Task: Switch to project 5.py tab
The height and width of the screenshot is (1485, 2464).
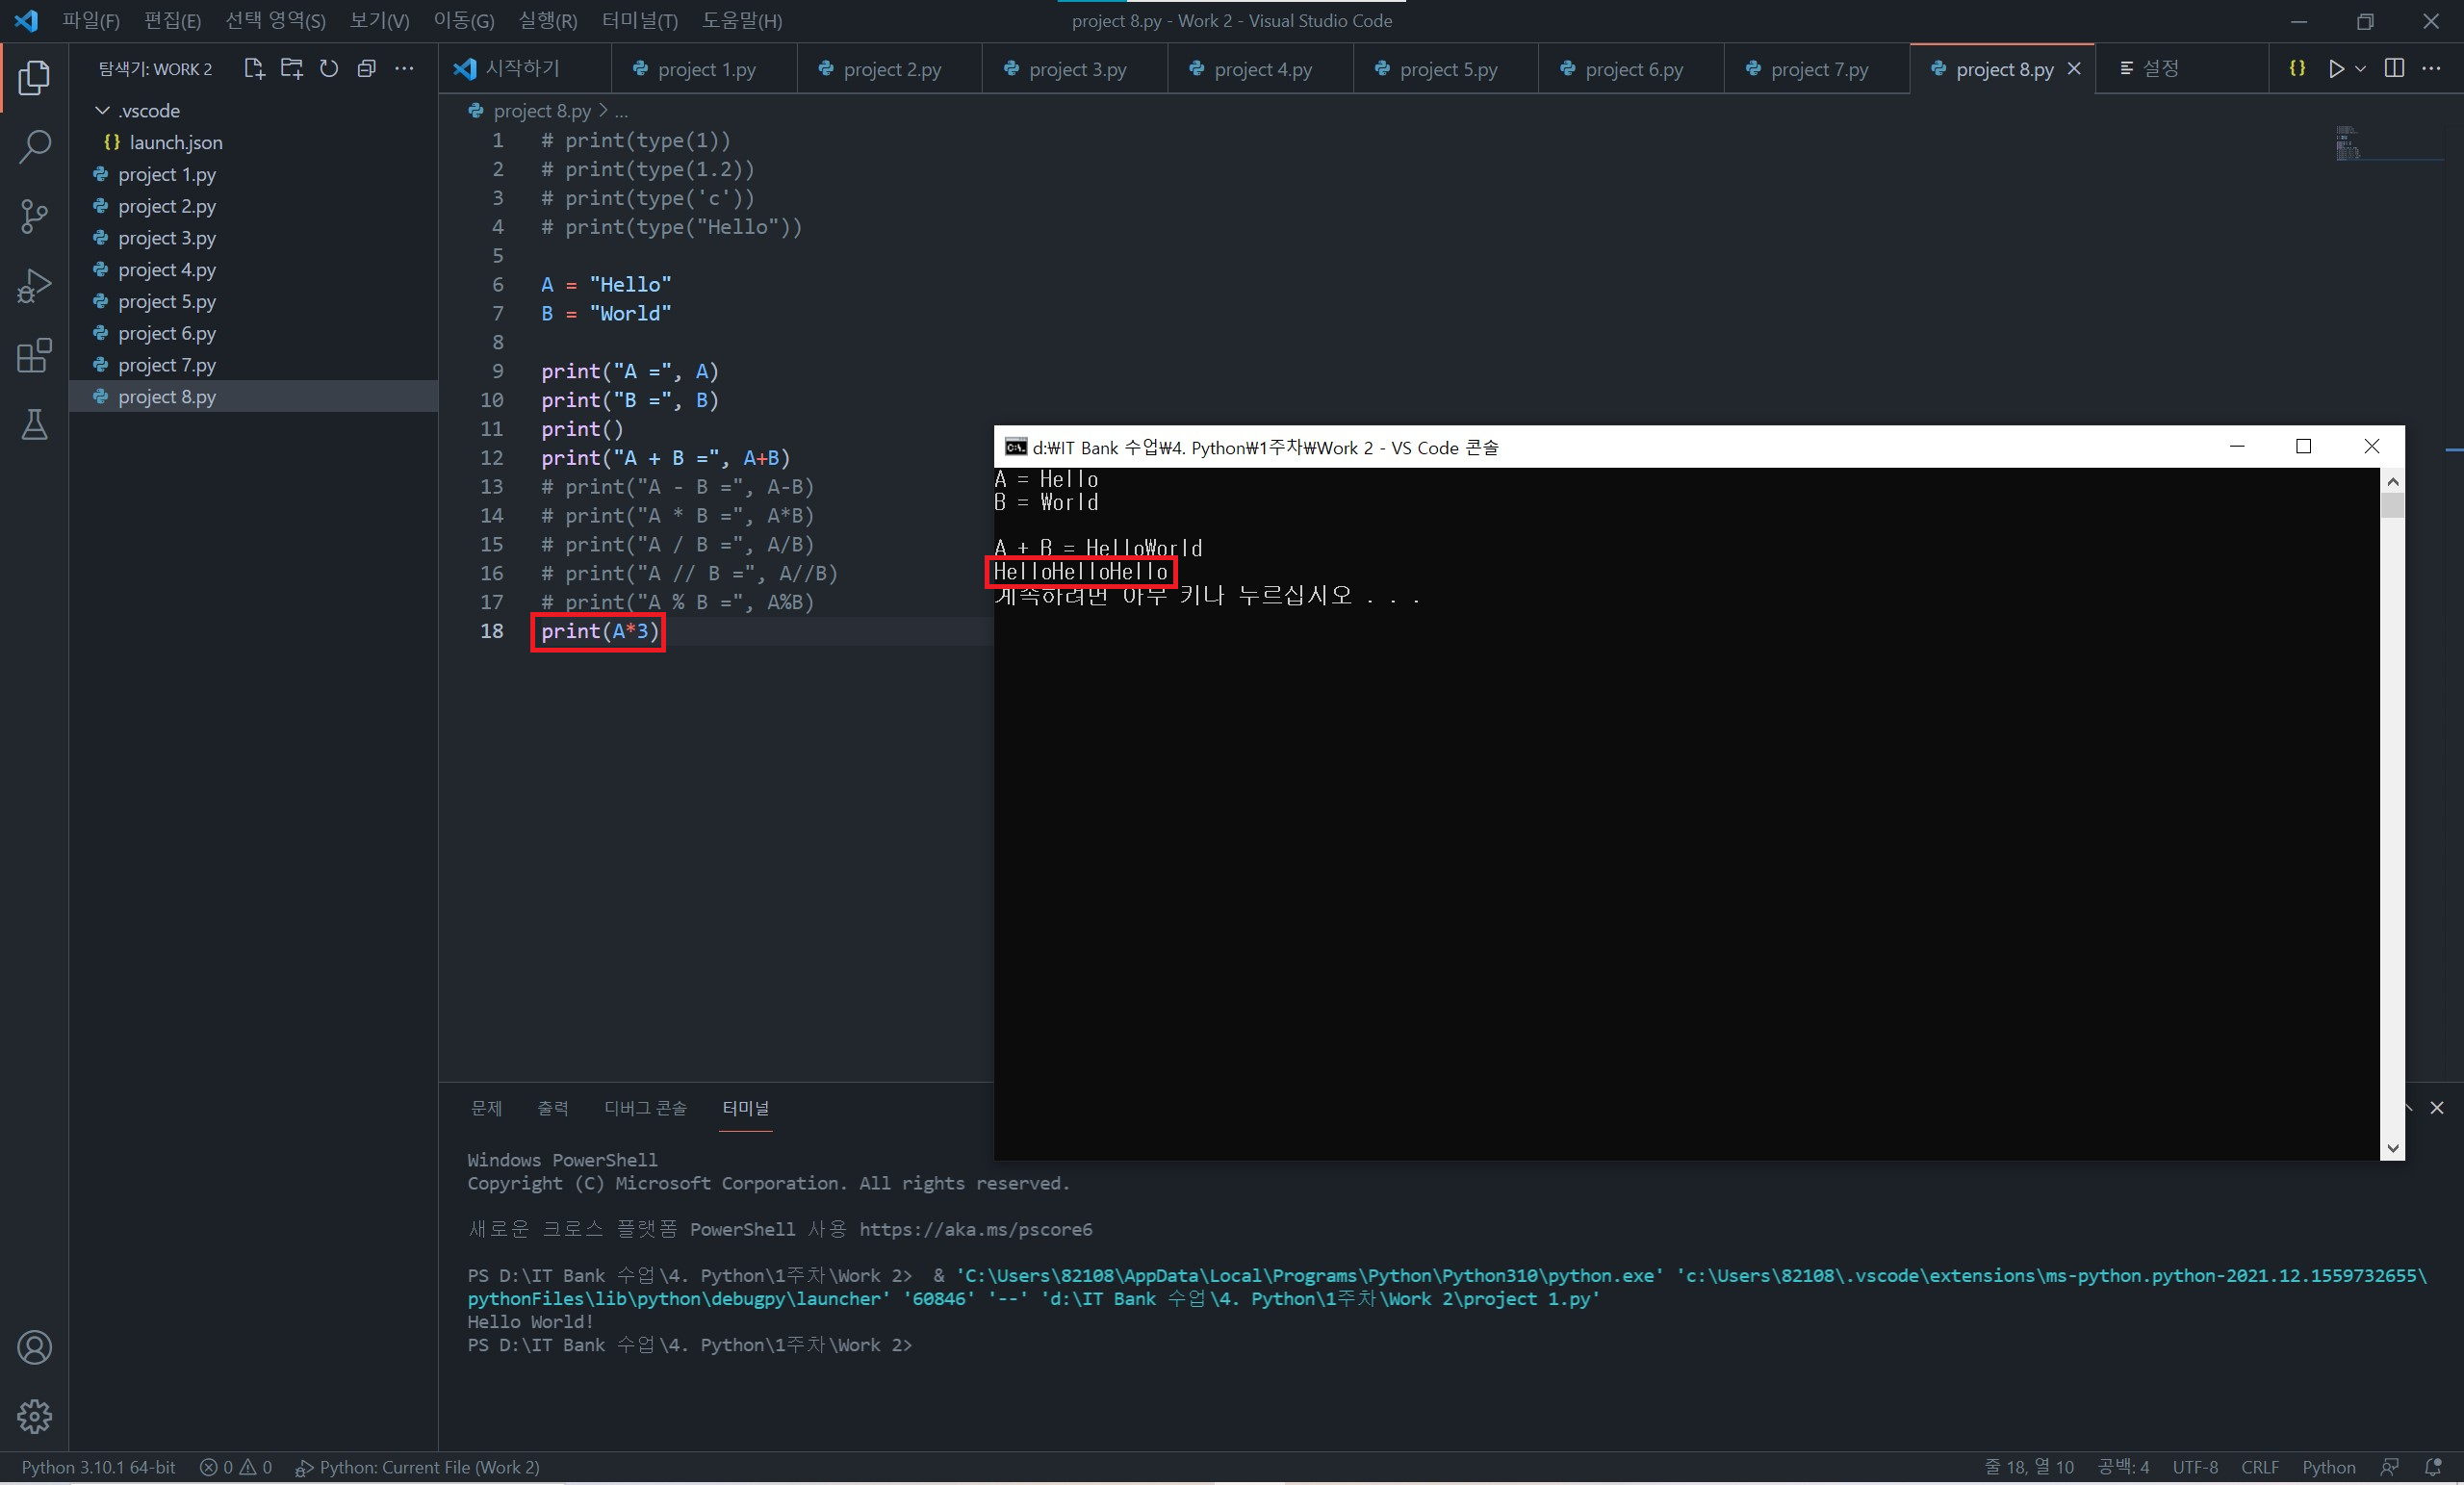Action: pyautogui.click(x=1447, y=69)
